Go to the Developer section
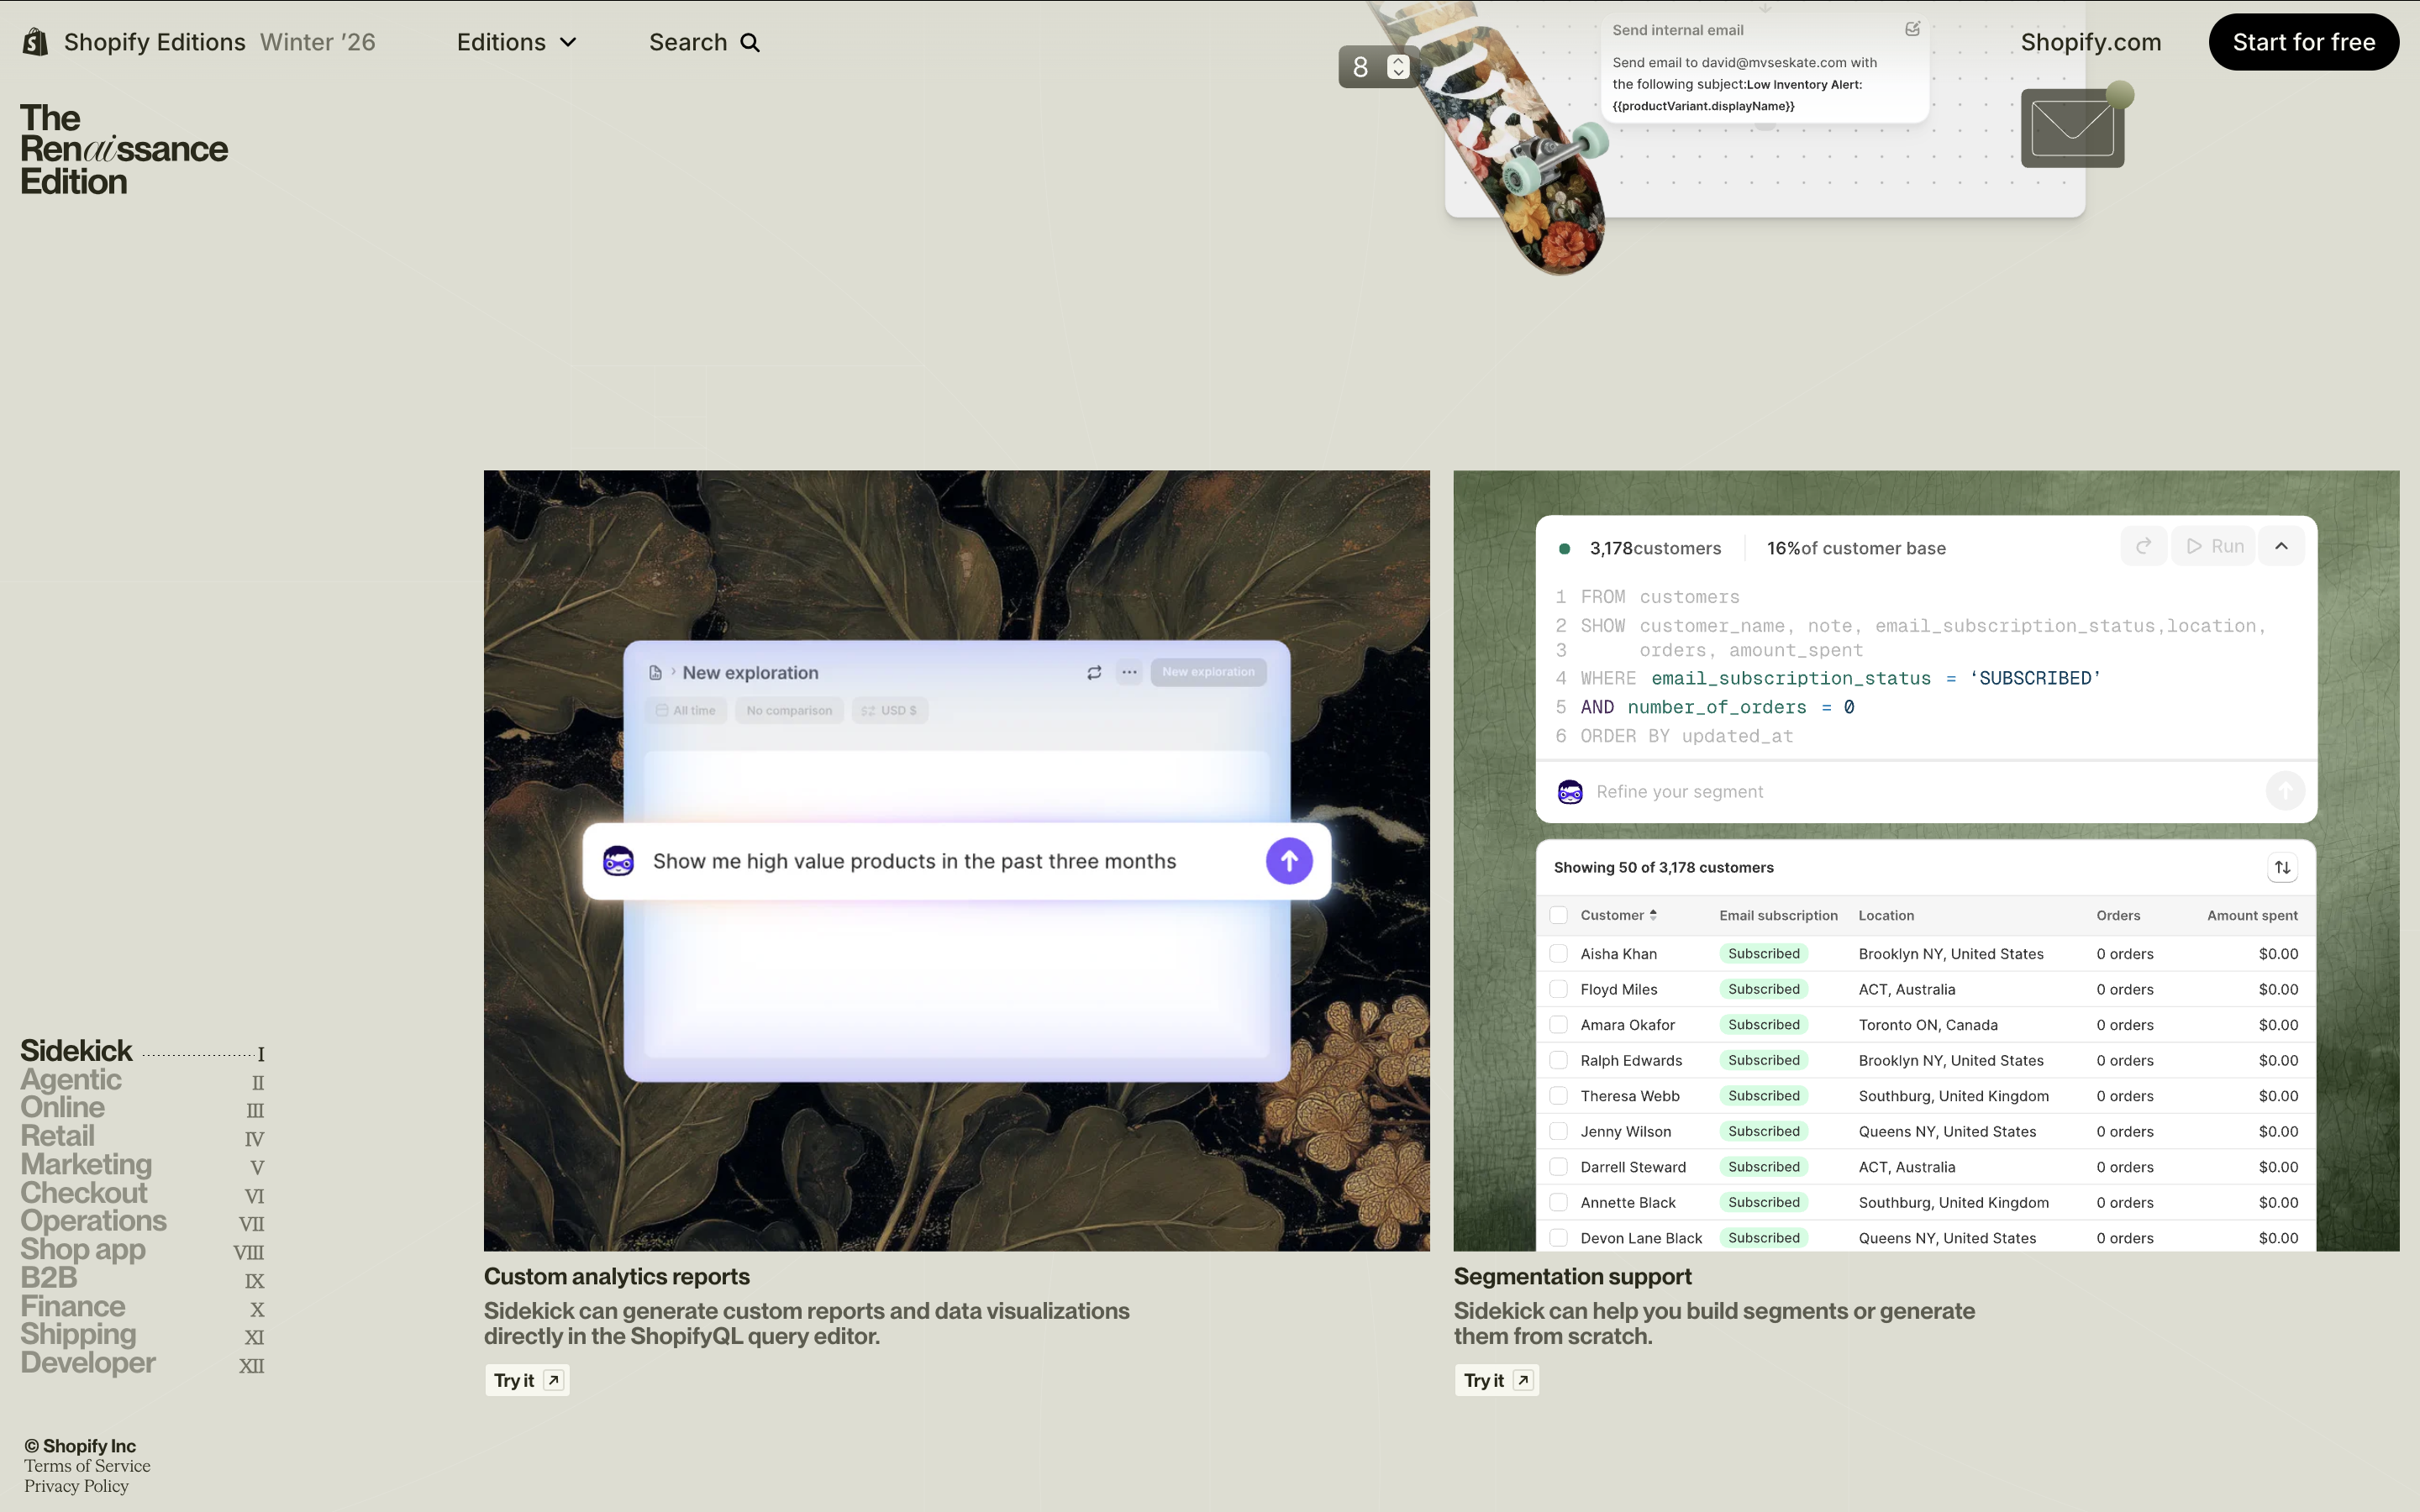Screen dimensions: 2420x1512 [88, 1363]
